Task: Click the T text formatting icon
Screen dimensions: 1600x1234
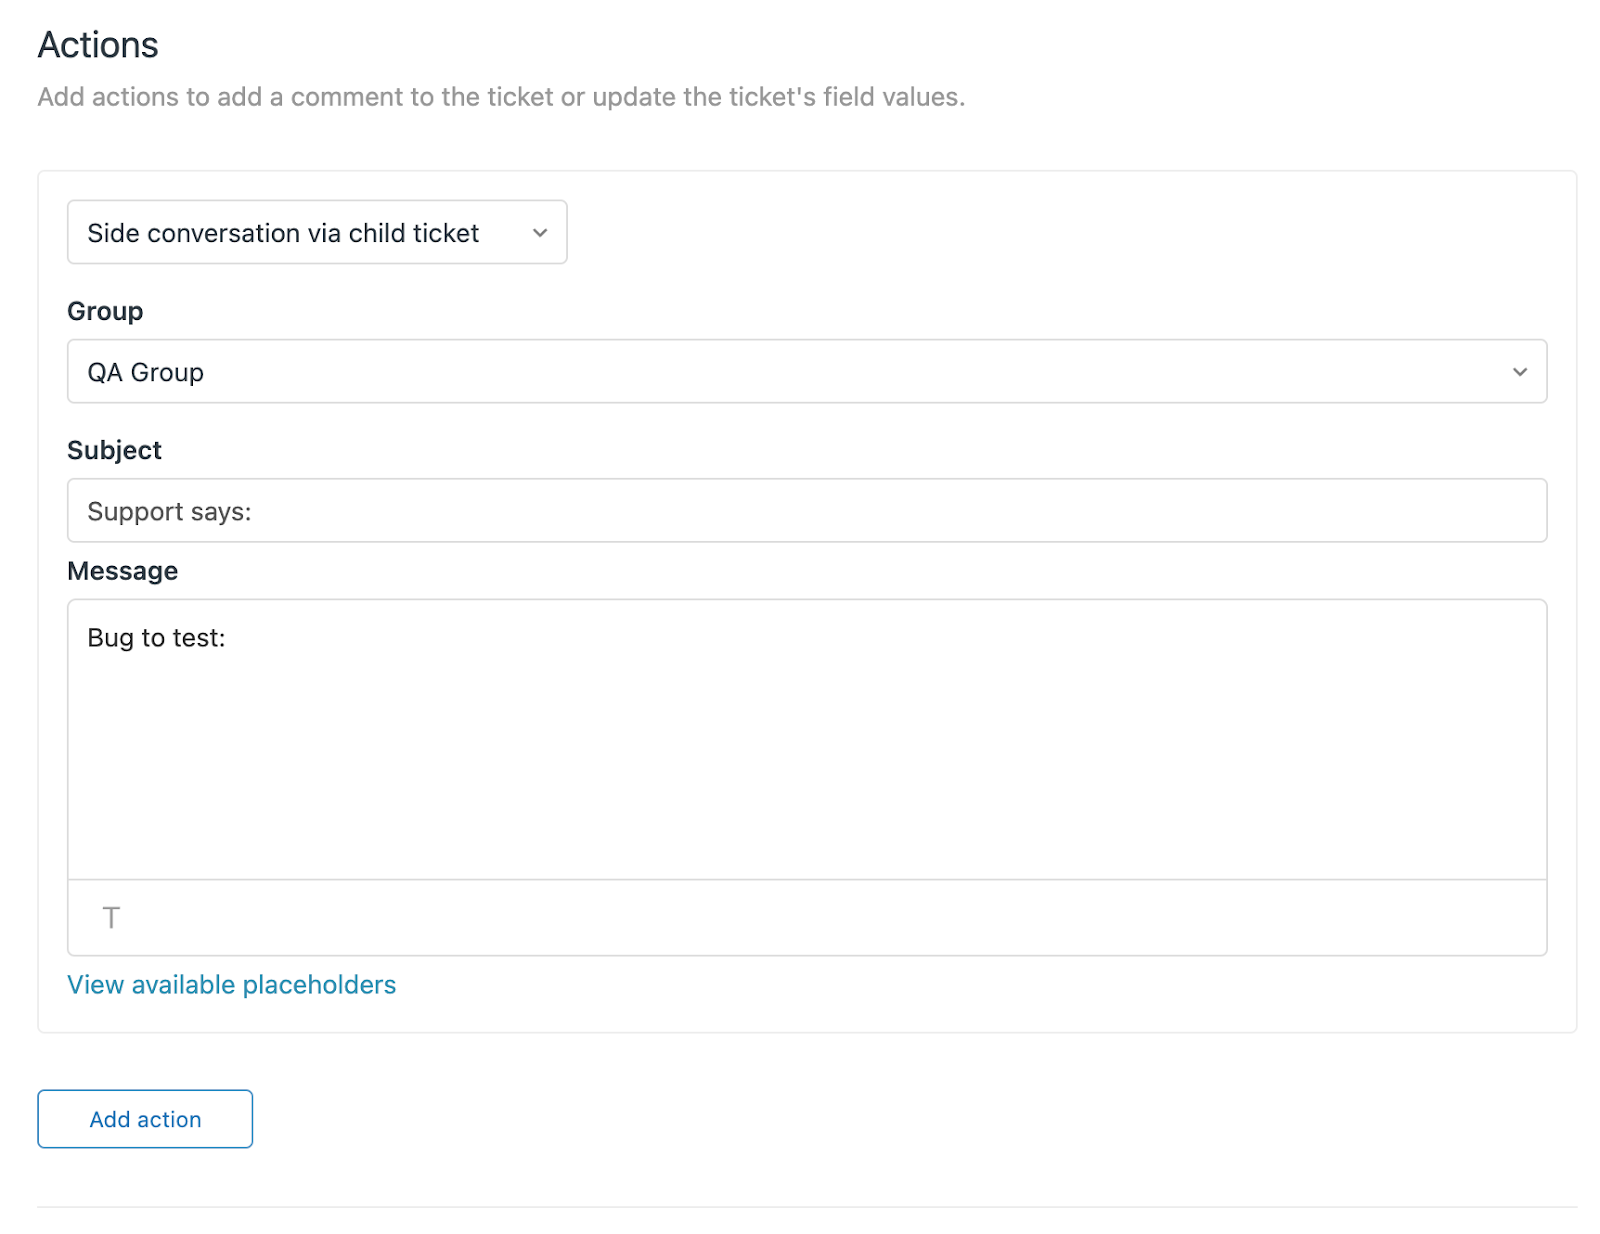Action: pos(111,917)
